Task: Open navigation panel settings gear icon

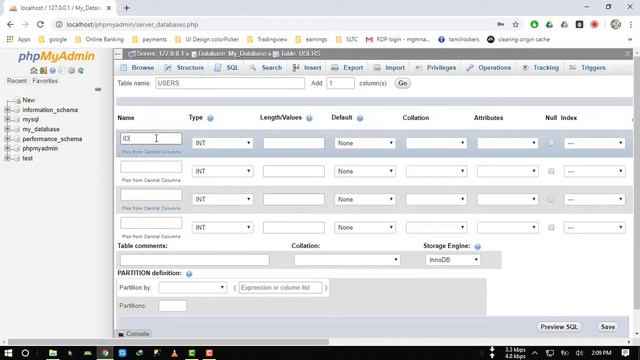Action: pos(71,71)
